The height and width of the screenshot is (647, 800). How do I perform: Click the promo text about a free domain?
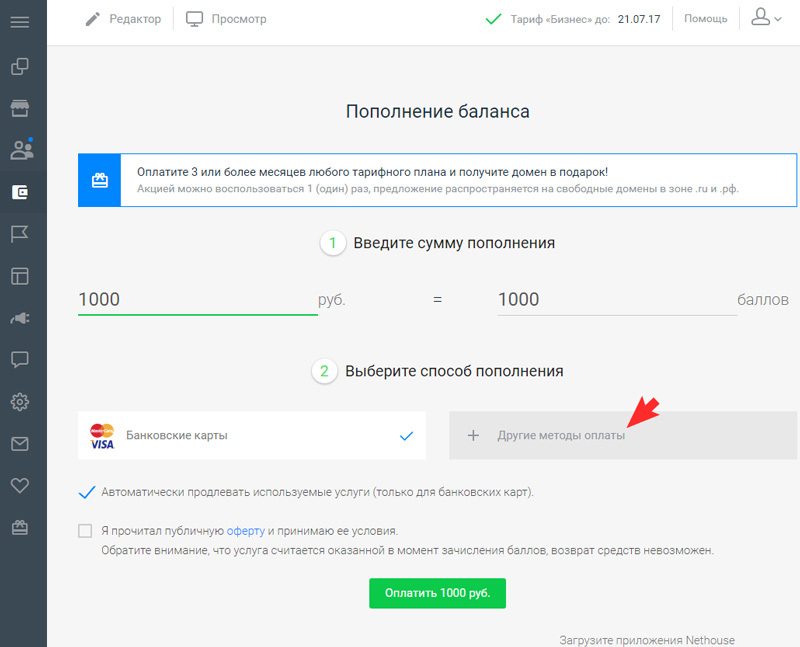pyautogui.click(x=372, y=172)
